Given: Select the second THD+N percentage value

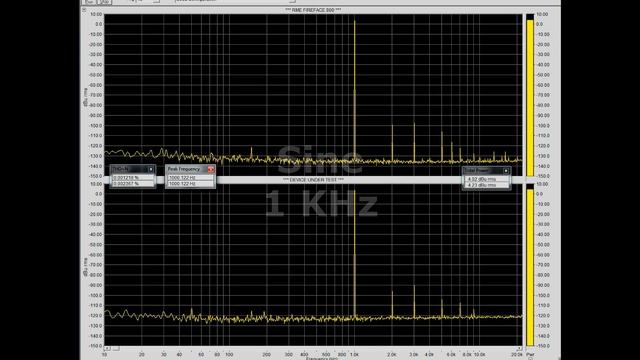Looking at the screenshot, I should click(133, 184).
